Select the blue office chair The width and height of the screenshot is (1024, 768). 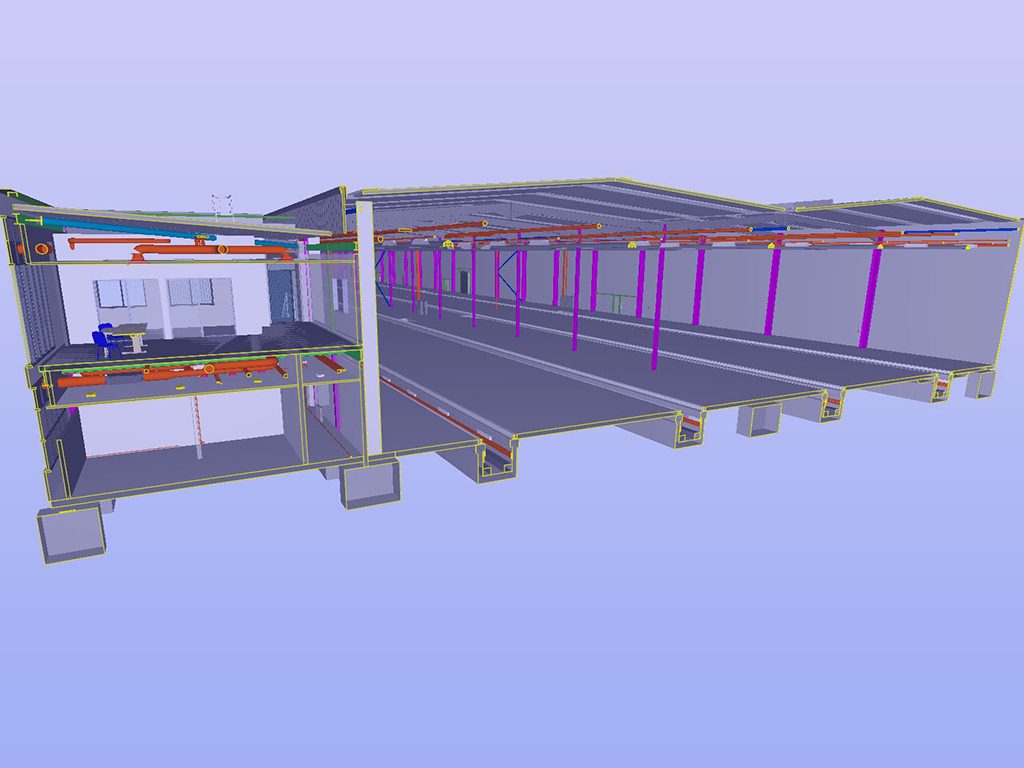[x=101, y=340]
